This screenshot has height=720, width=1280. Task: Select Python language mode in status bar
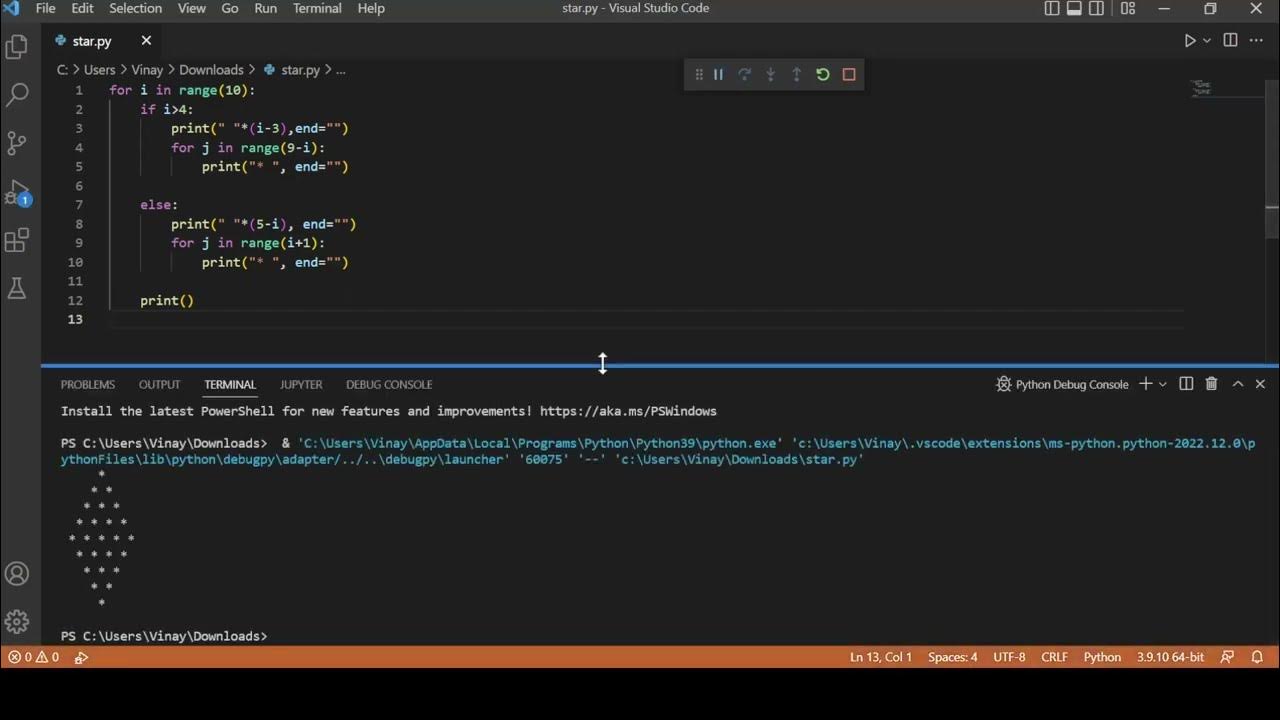1102,657
